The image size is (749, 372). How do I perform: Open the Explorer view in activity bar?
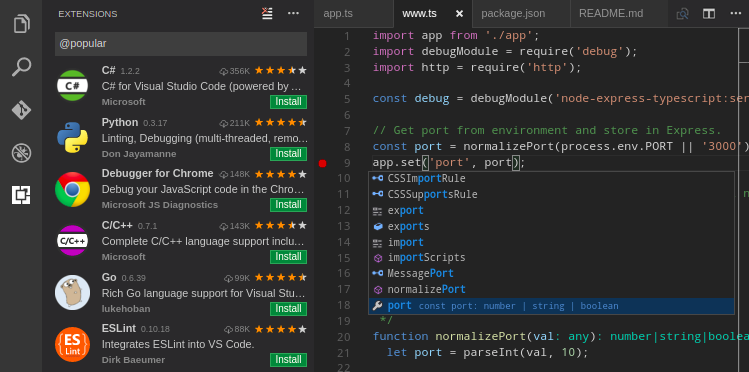tap(21, 23)
